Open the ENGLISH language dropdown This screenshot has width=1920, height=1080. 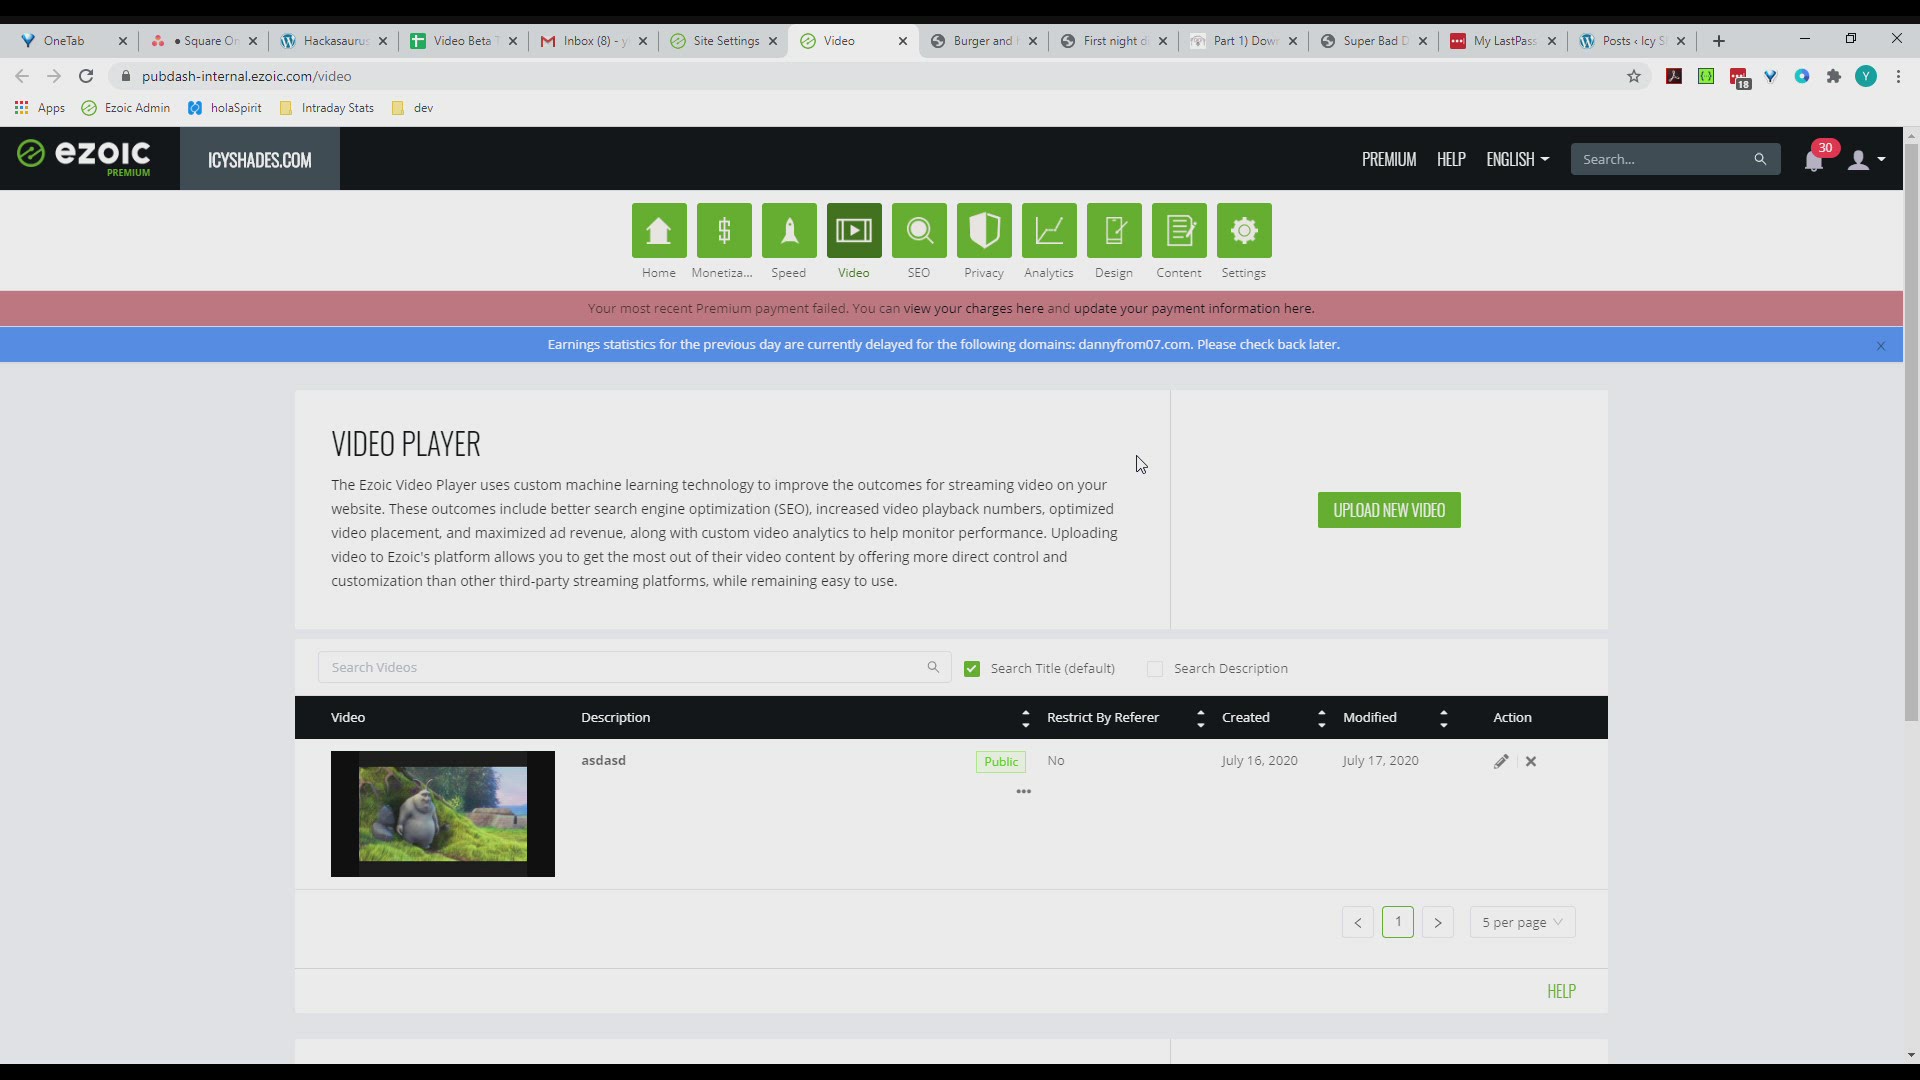point(1517,159)
